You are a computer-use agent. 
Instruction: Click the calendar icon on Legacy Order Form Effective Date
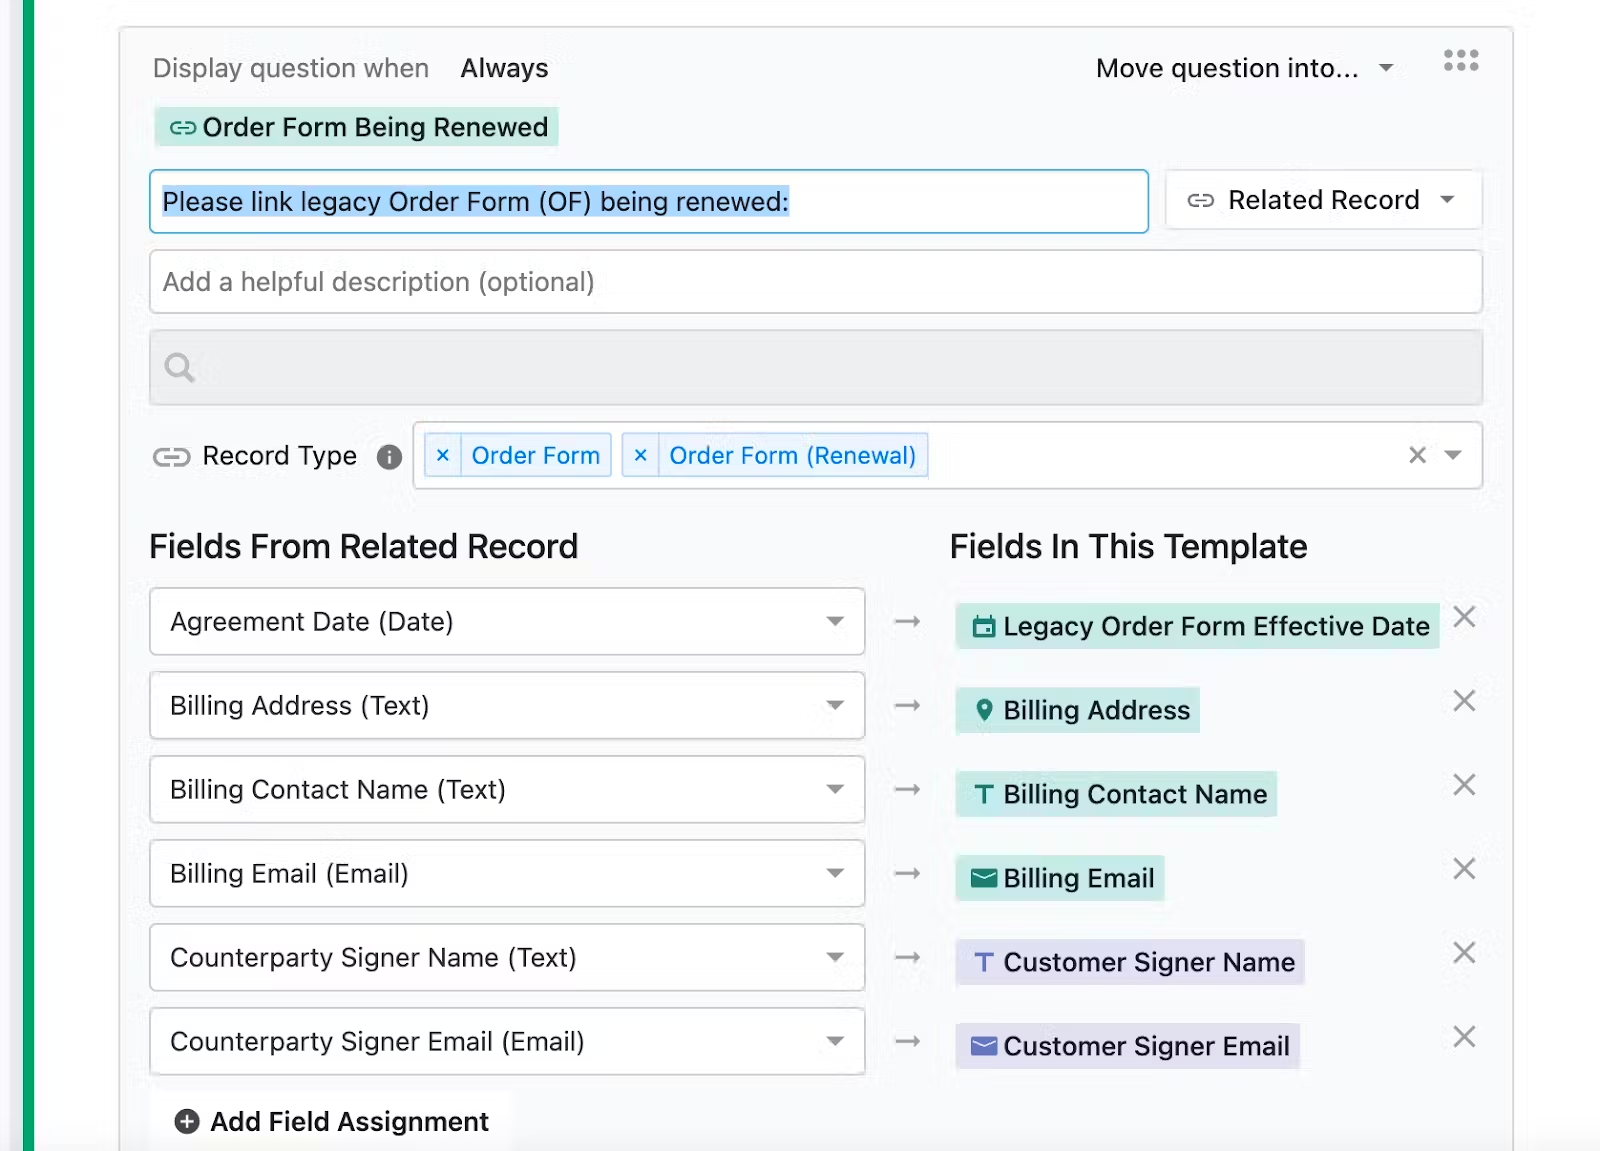(983, 626)
